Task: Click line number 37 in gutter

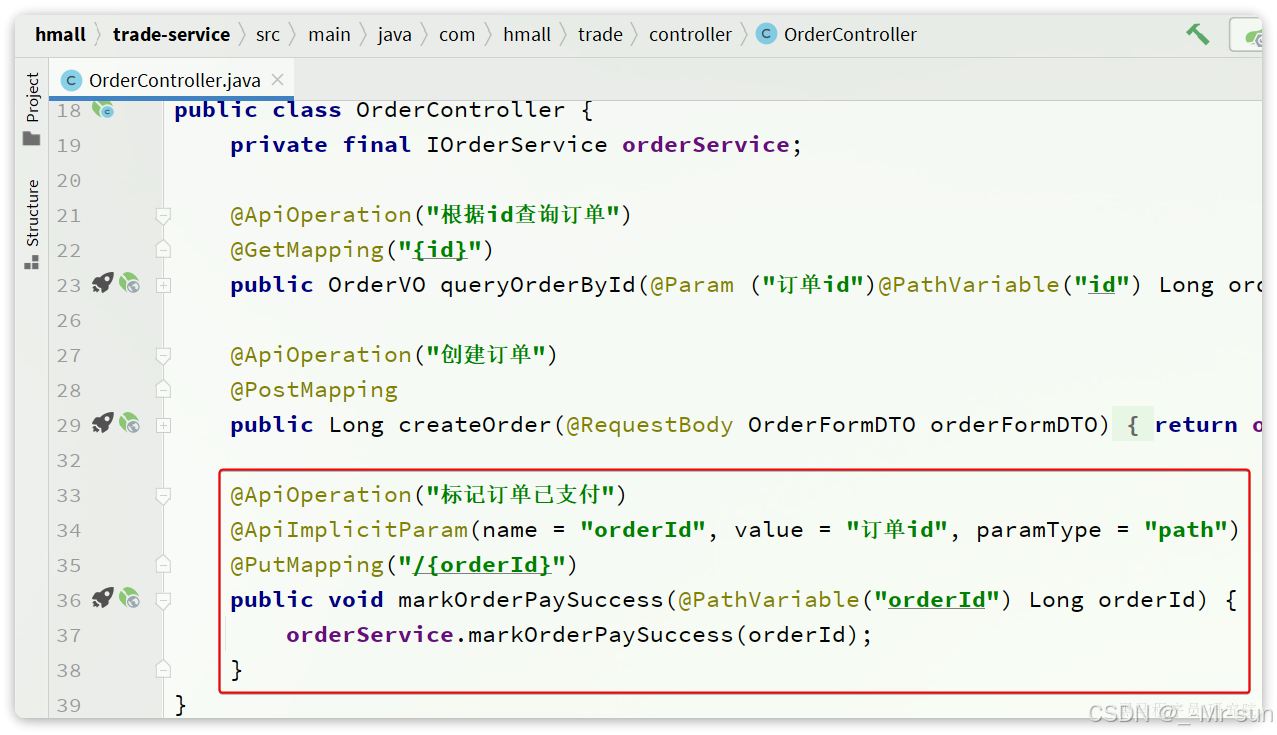Action: click(68, 635)
